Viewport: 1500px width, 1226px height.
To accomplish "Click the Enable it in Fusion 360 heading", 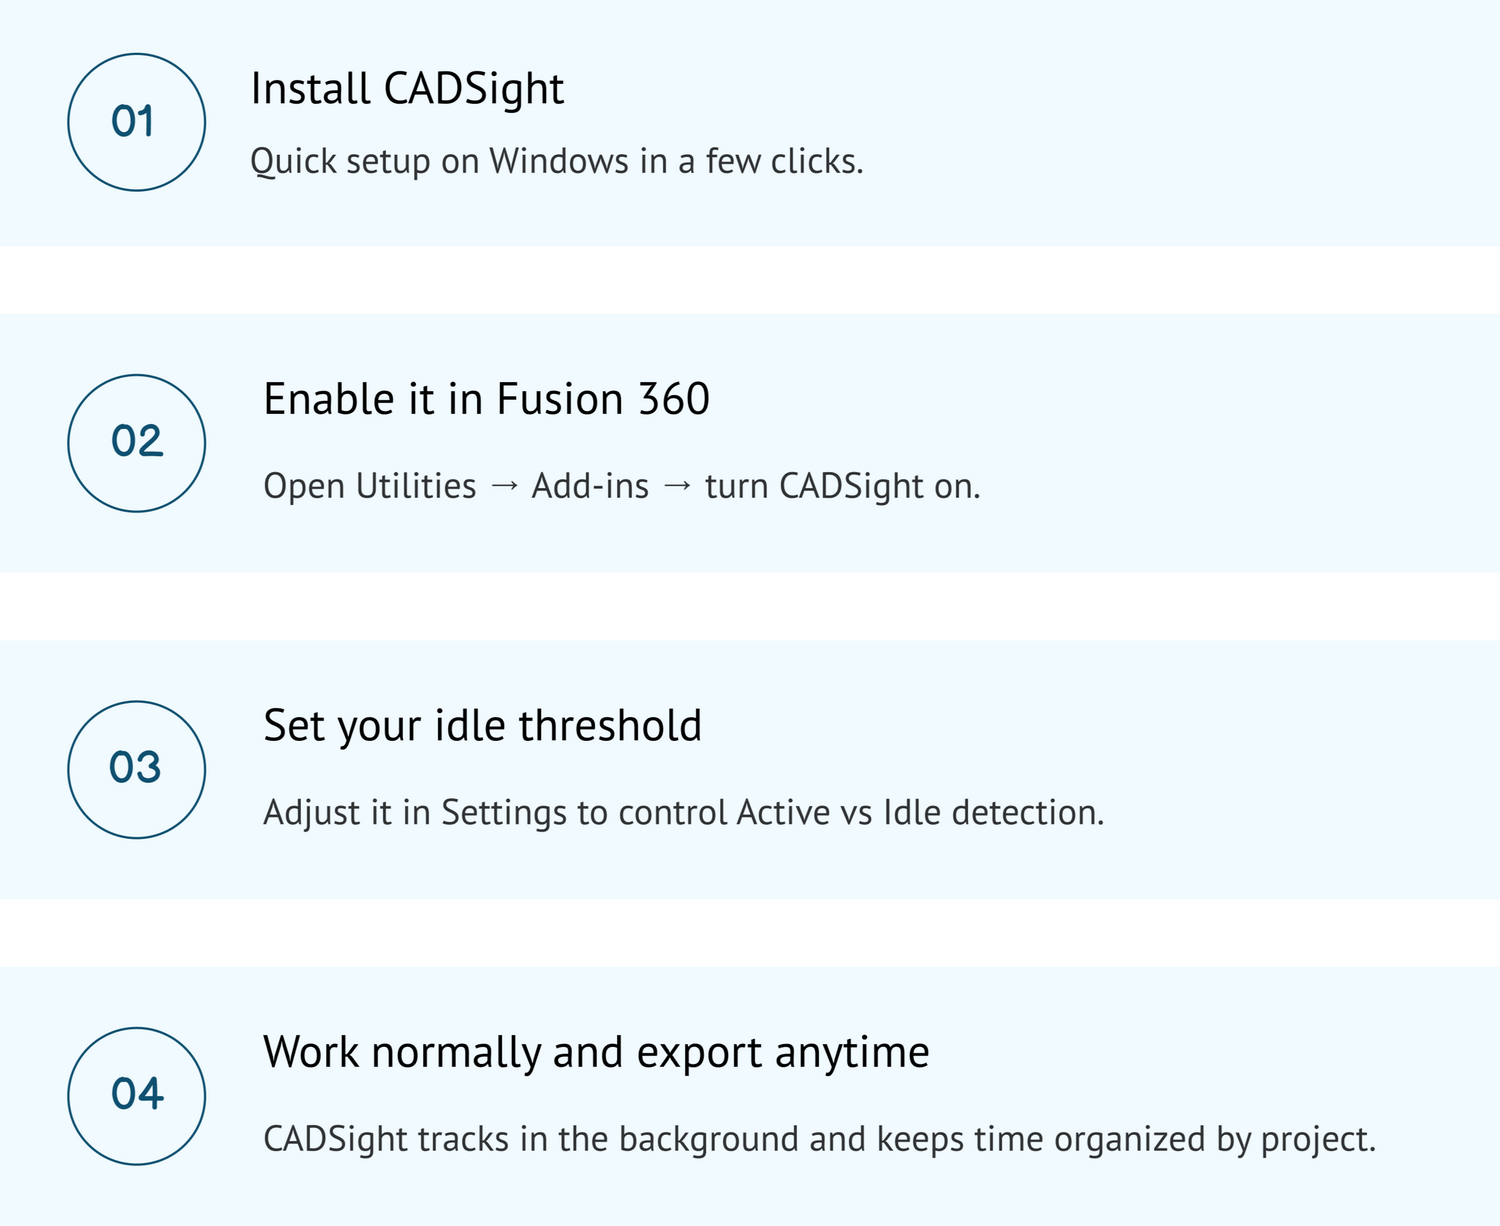I will point(486,400).
